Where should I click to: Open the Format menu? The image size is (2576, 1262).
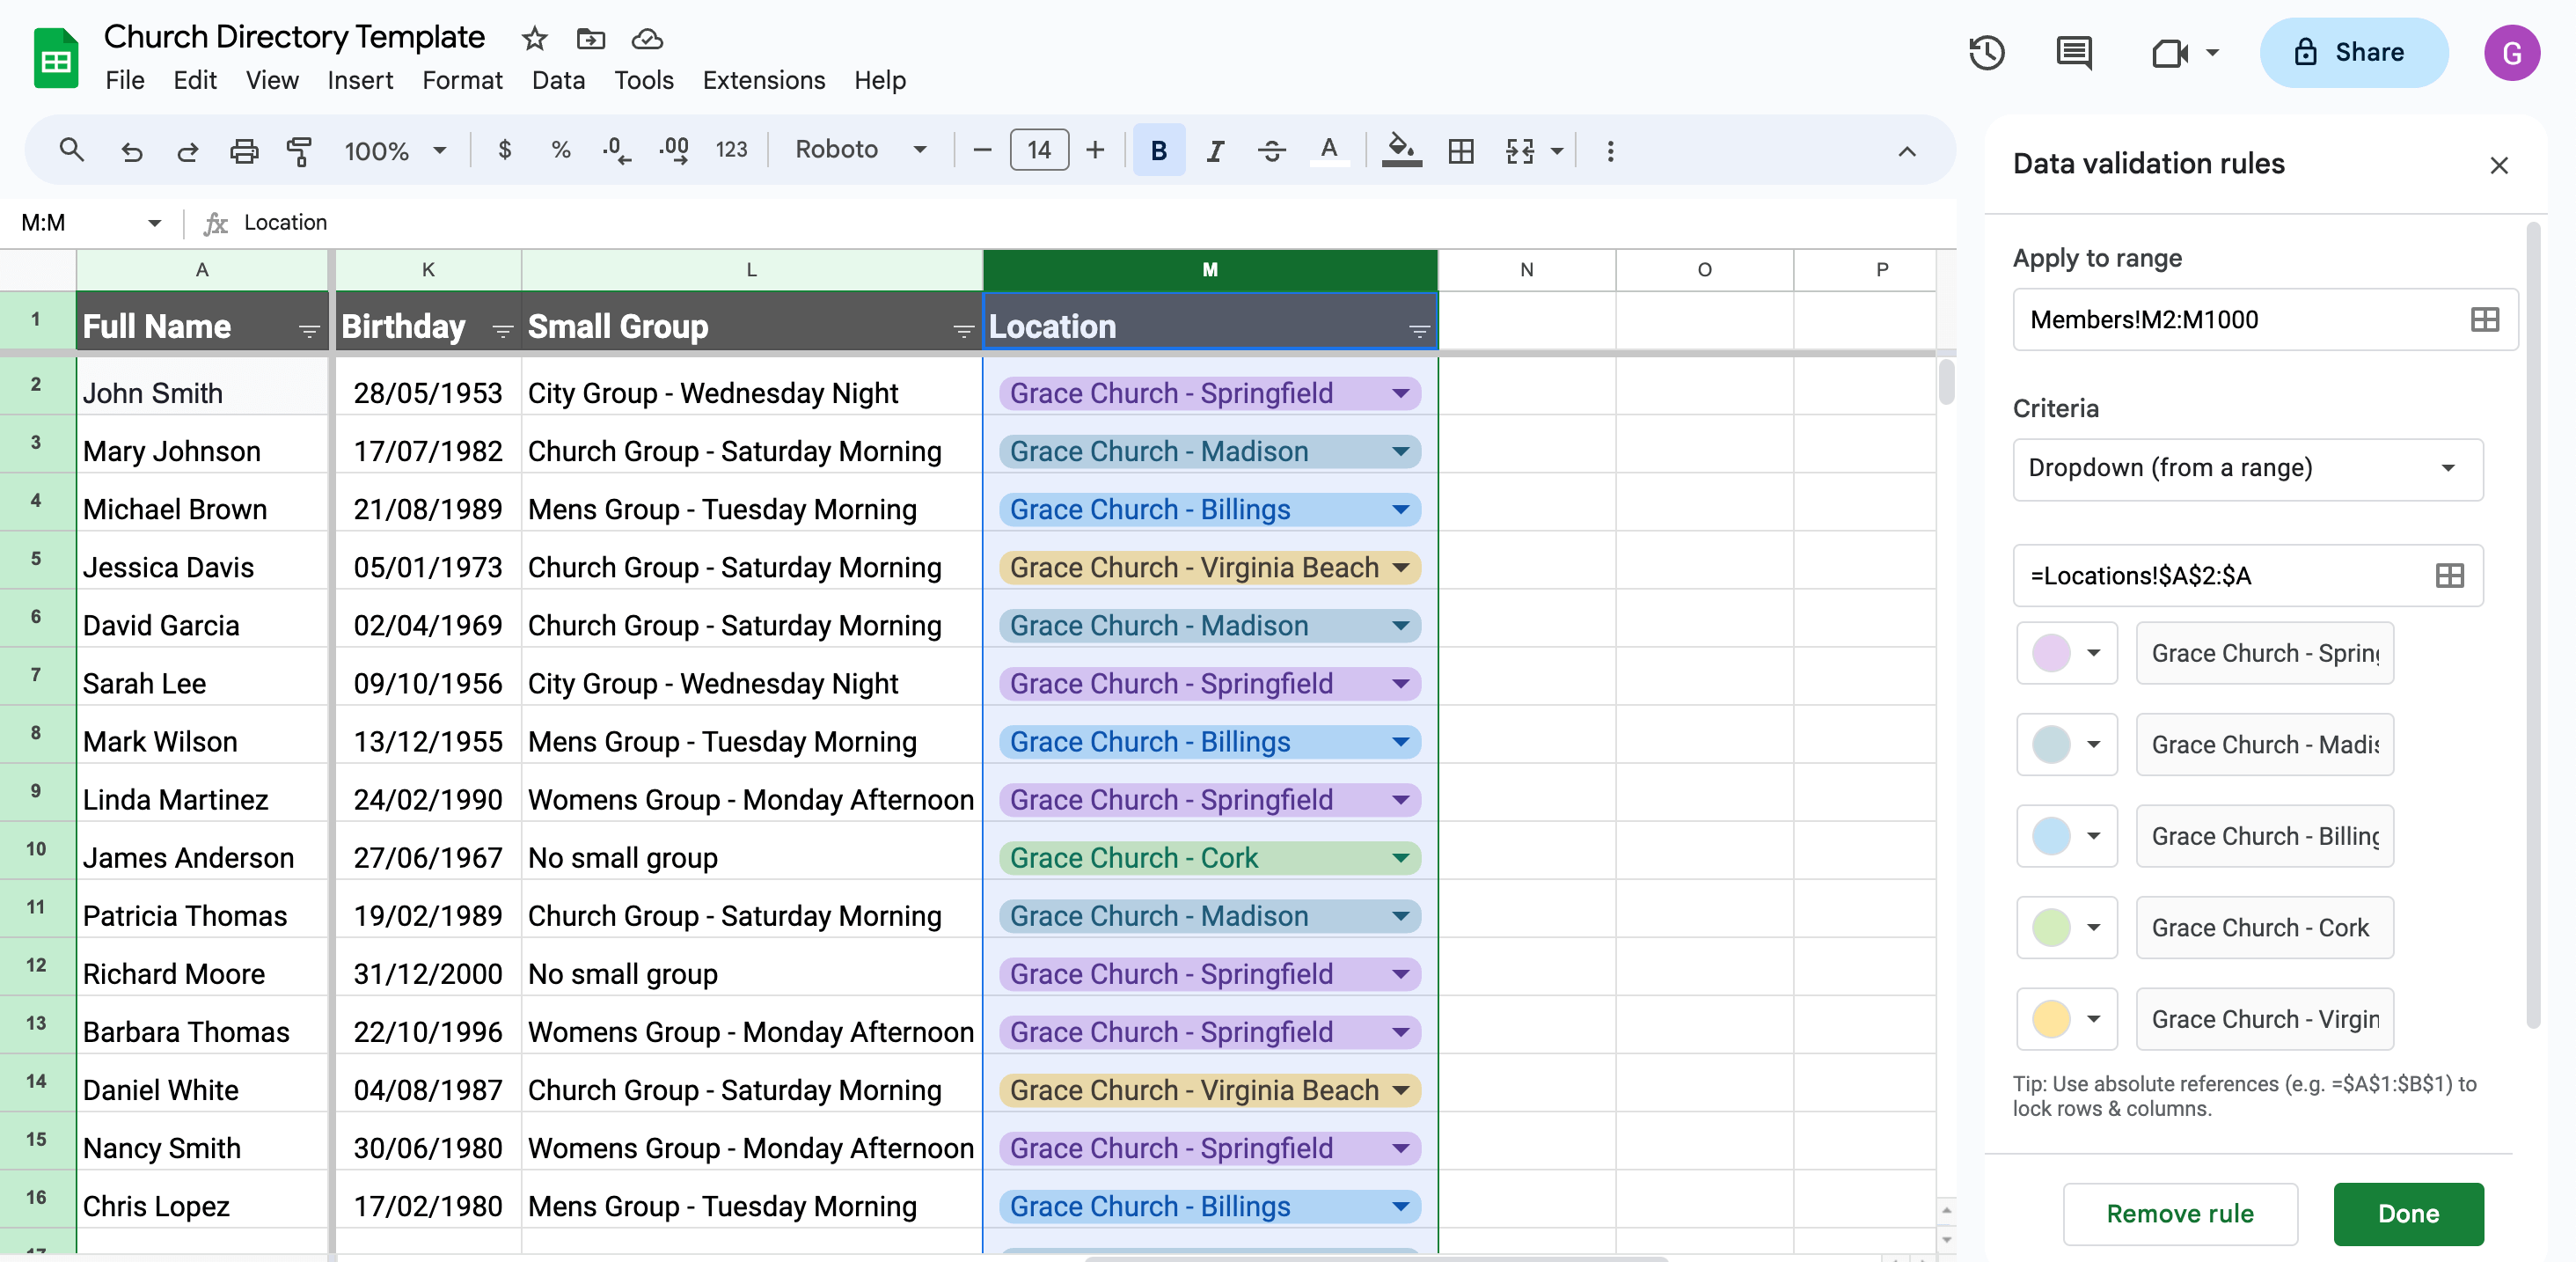tap(461, 80)
